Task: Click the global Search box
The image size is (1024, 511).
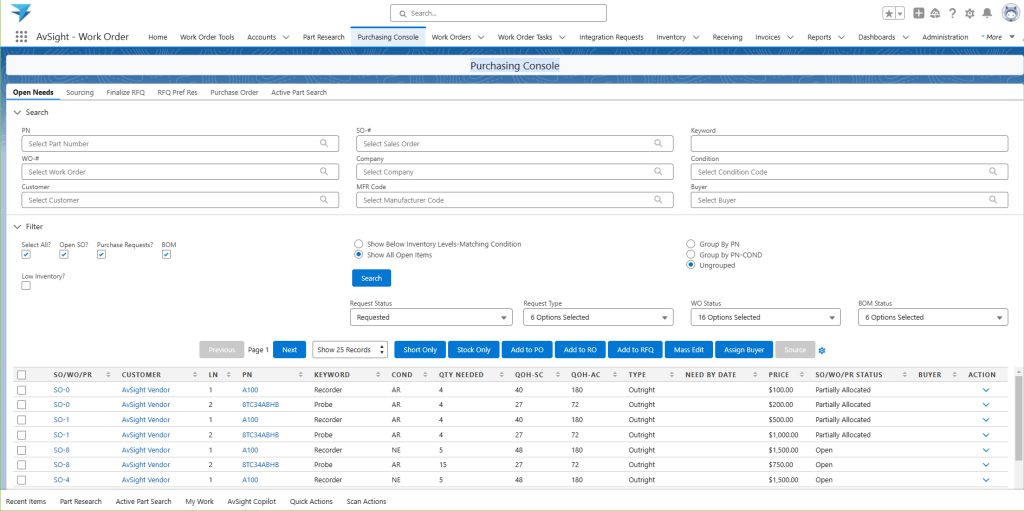Action: 498,13
